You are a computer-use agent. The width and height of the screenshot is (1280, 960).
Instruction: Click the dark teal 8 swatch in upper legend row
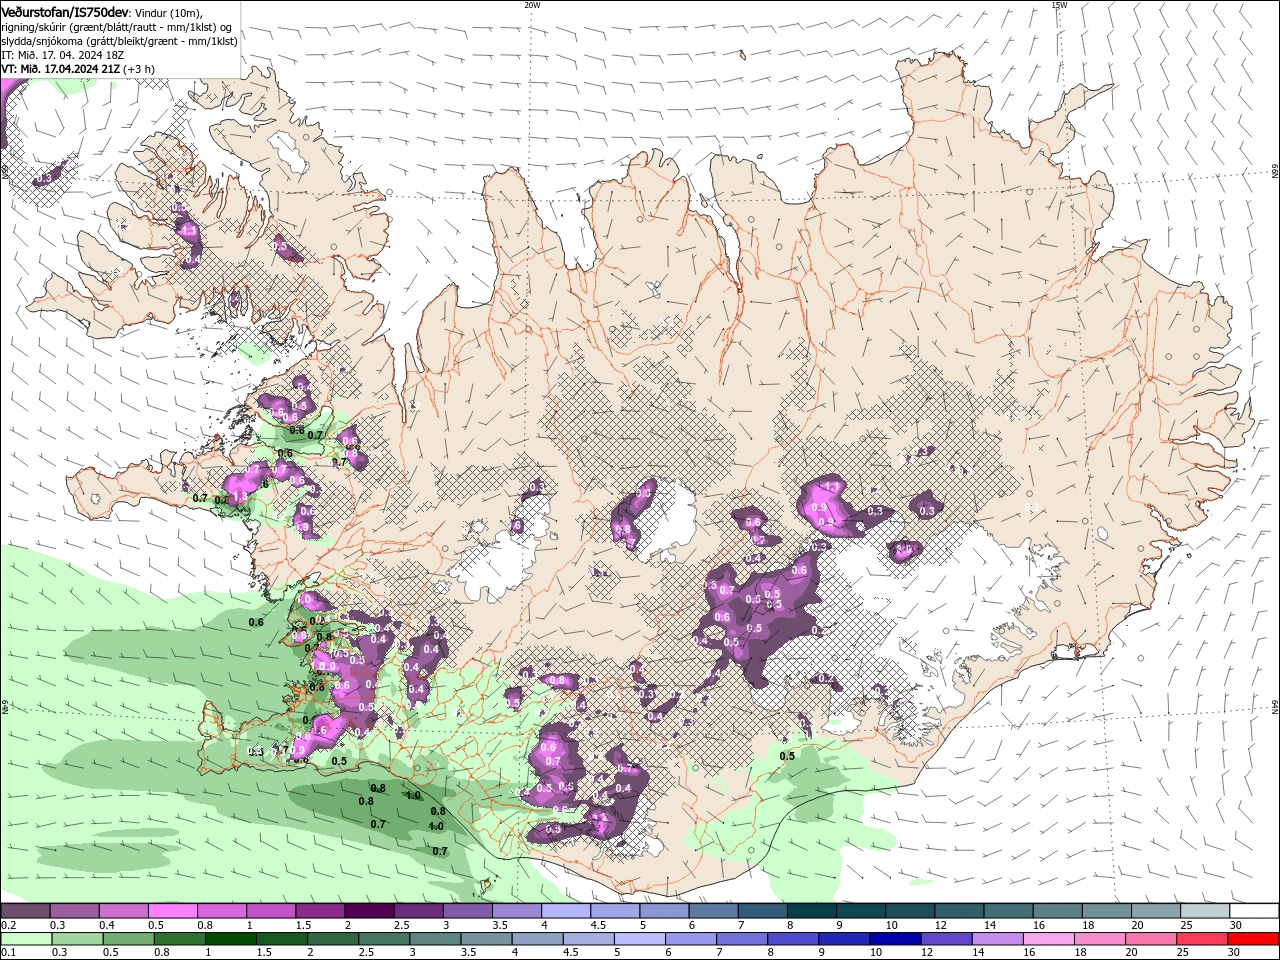pos(812,911)
